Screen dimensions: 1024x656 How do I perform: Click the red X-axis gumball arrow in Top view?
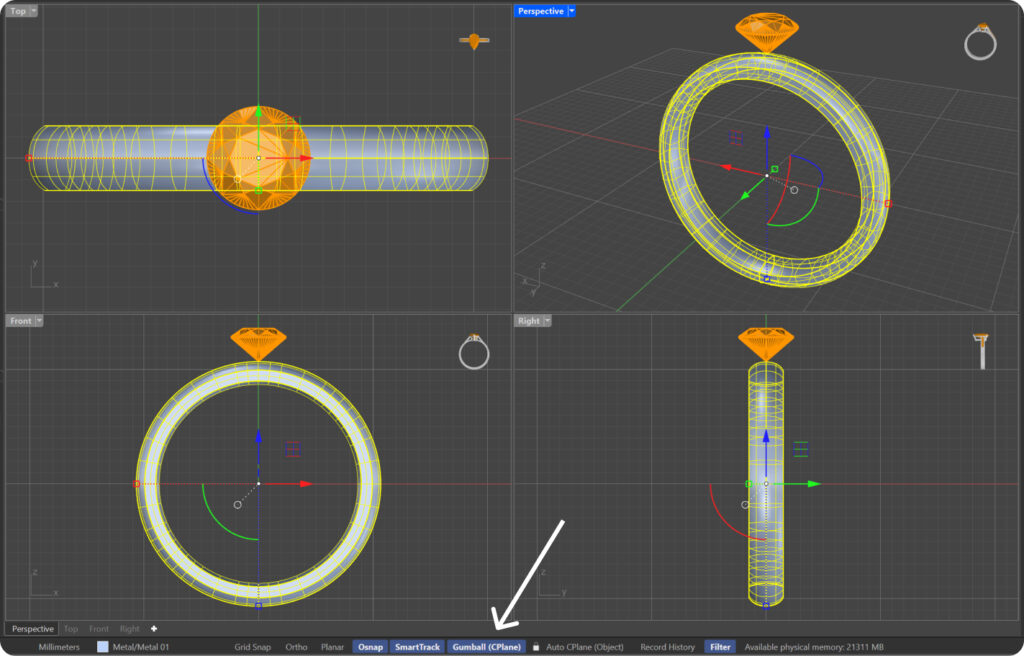[x=305, y=158]
